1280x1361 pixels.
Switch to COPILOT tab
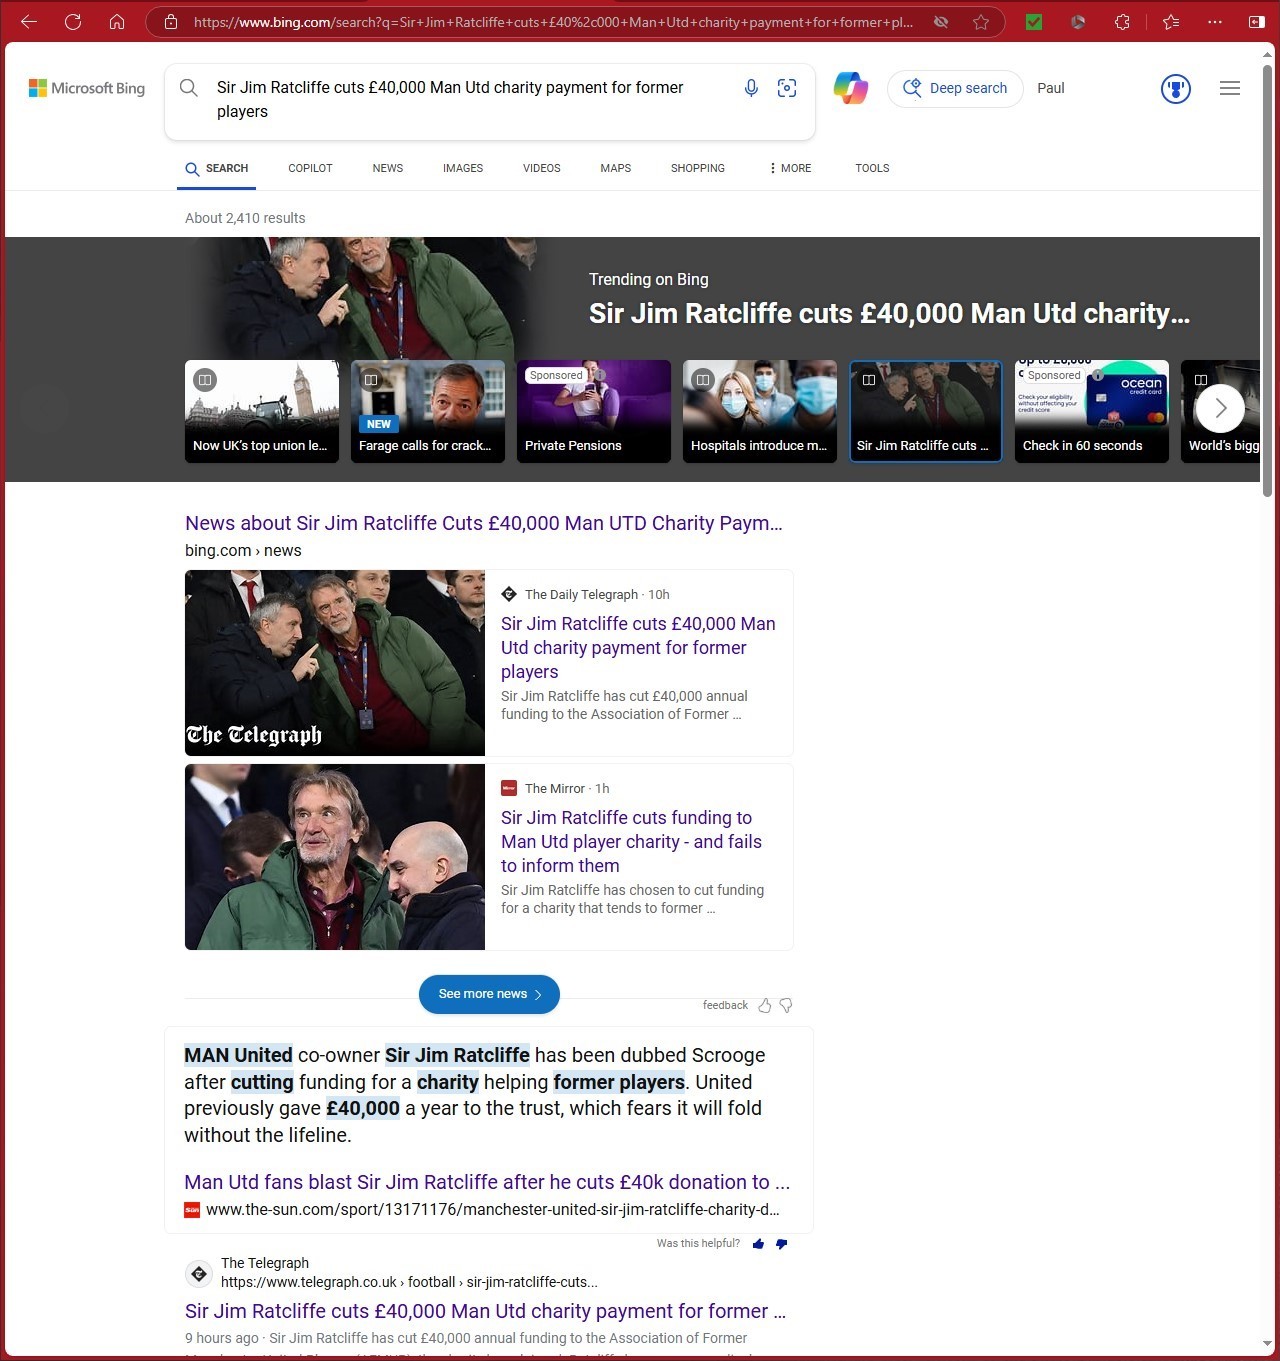point(310,168)
